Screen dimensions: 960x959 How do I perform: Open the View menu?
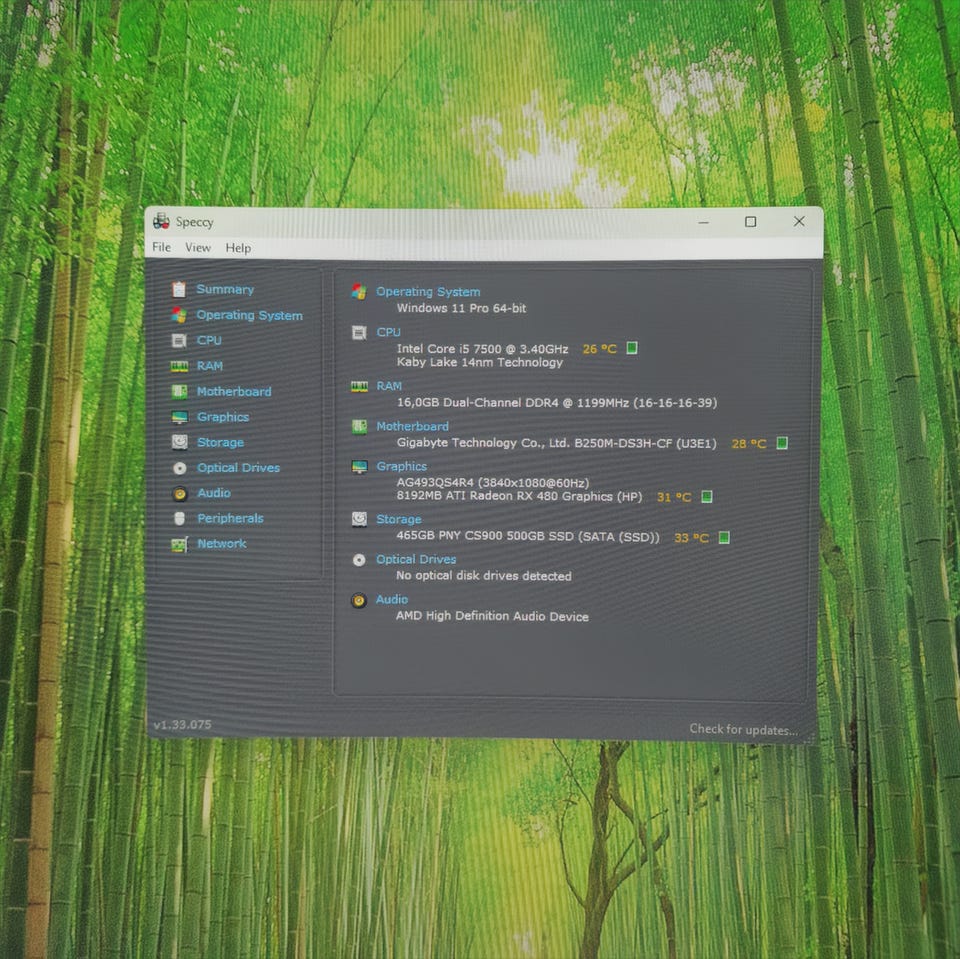[198, 247]
